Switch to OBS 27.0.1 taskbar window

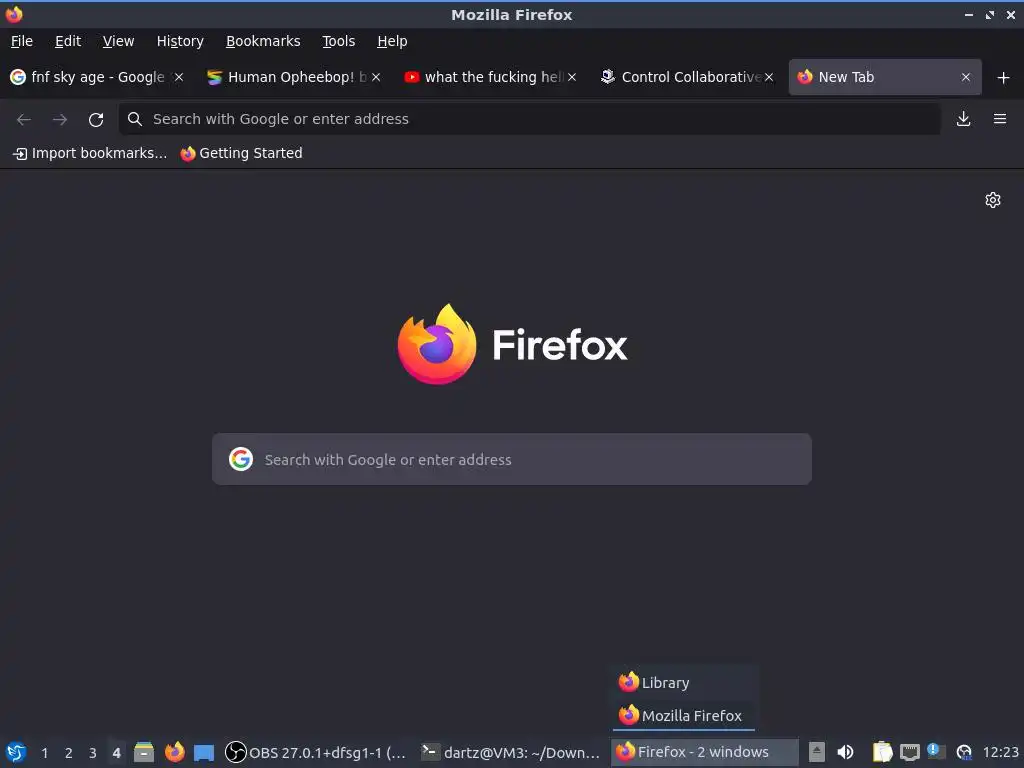coord(316,752)
